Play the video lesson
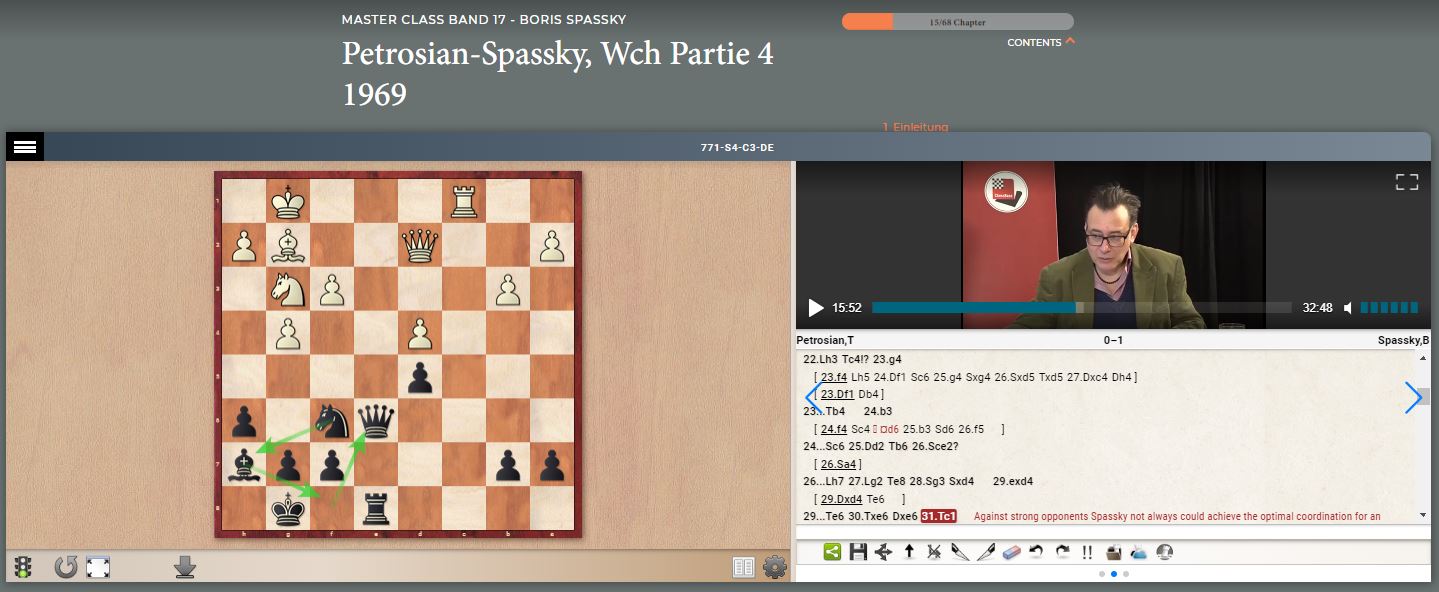The height and width of the screenshot is (592, 1439). pyautogui.click(x=816, y=308)
